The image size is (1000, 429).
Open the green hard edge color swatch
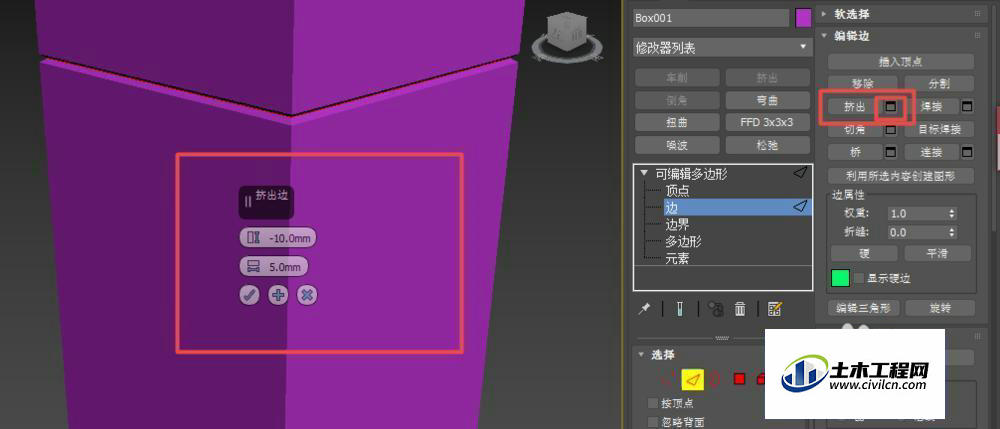click(841, 278)
